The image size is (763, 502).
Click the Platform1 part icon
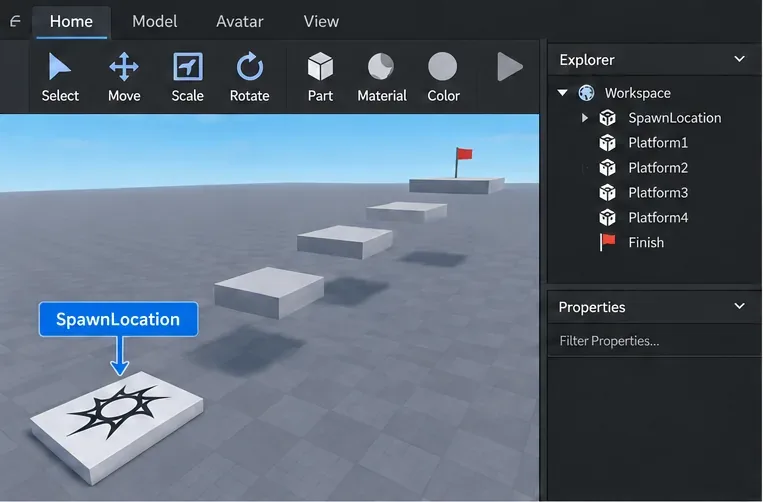click(607, 143)
